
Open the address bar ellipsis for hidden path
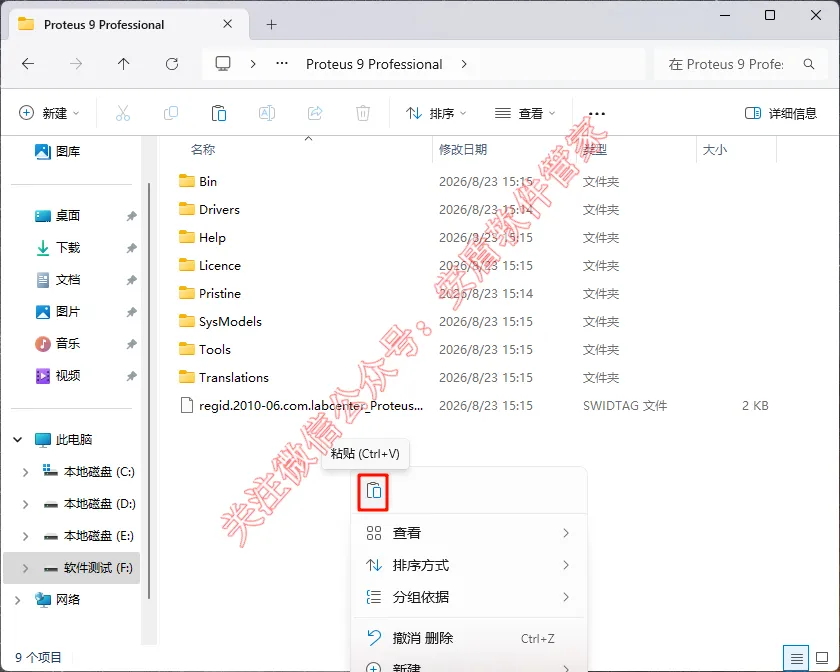pyautogui.click(x=282, y=64)
